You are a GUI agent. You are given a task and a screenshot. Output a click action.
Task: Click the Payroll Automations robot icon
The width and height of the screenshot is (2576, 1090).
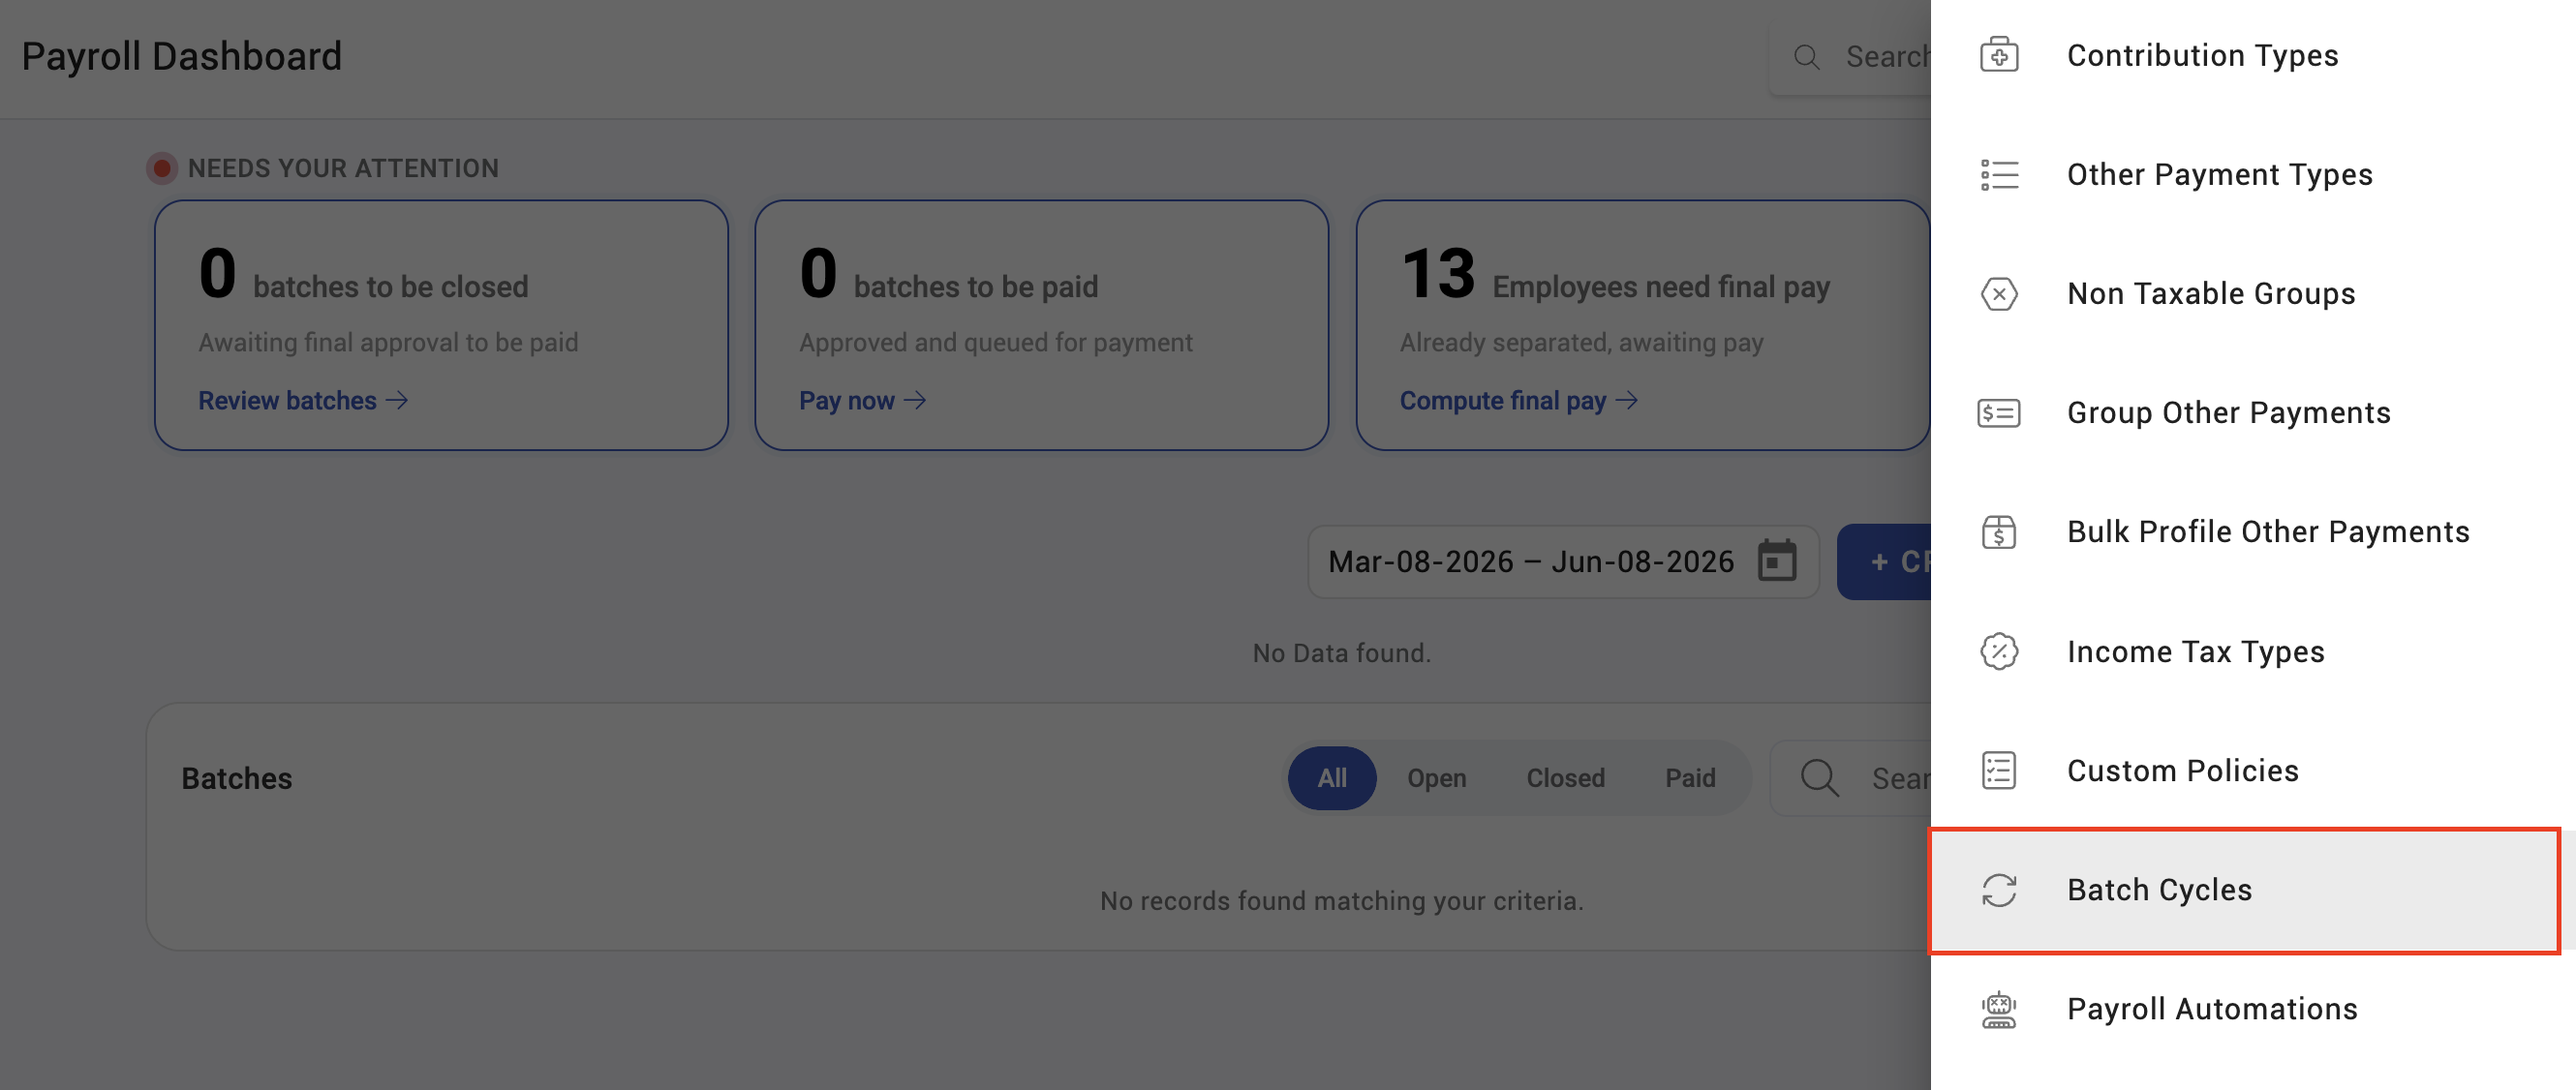pyautogui.click(x=1999, y=1009)
